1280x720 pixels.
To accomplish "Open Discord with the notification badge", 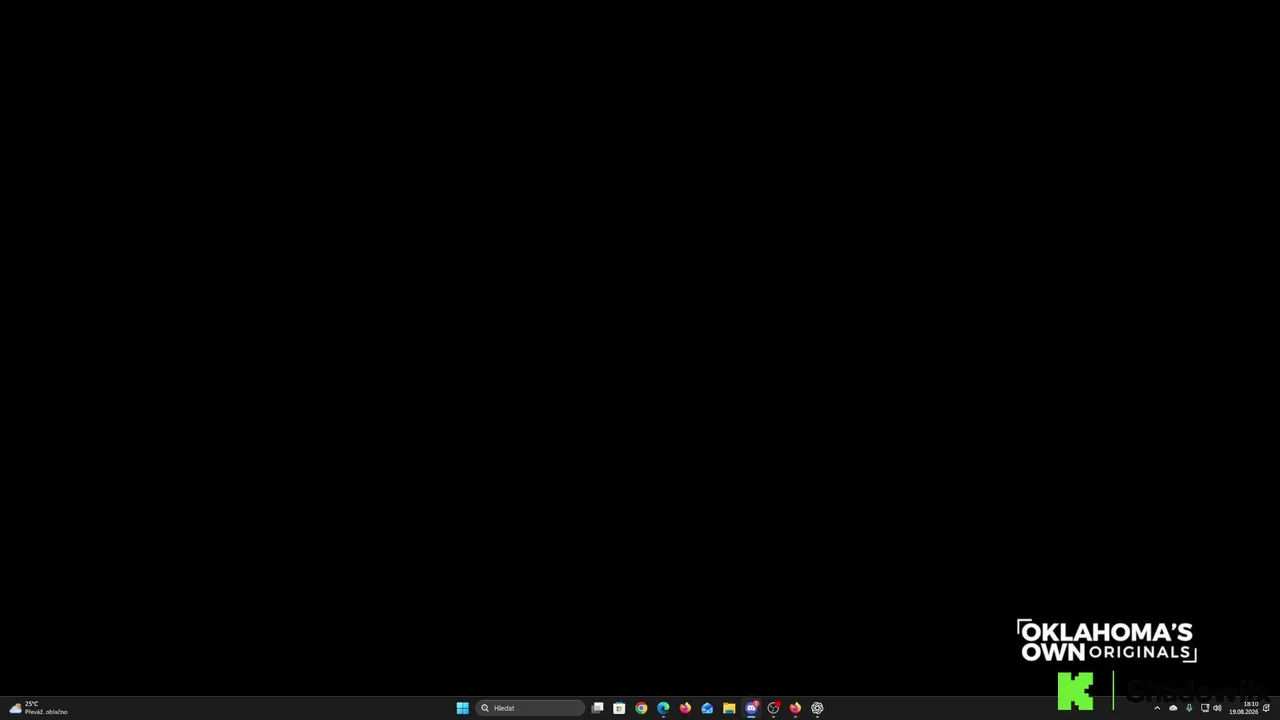I will pyautogui.click(x=751, y=708).
